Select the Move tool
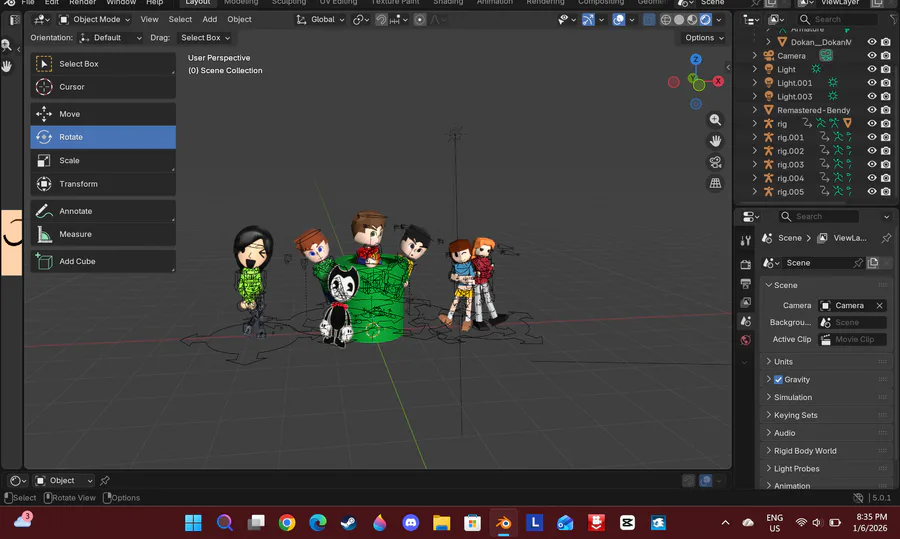900x539 pixels. tap(103, 114)
